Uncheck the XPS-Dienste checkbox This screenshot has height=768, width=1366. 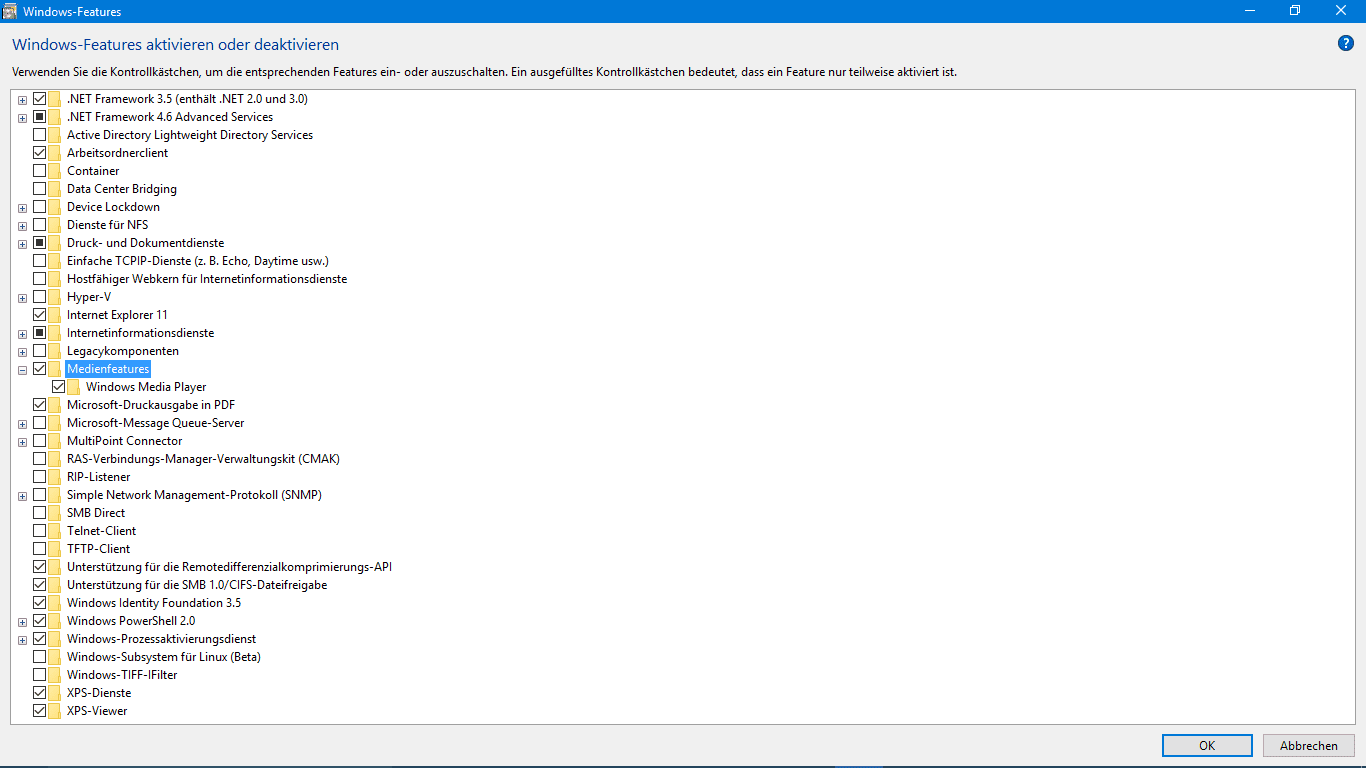tap(40, 693)
